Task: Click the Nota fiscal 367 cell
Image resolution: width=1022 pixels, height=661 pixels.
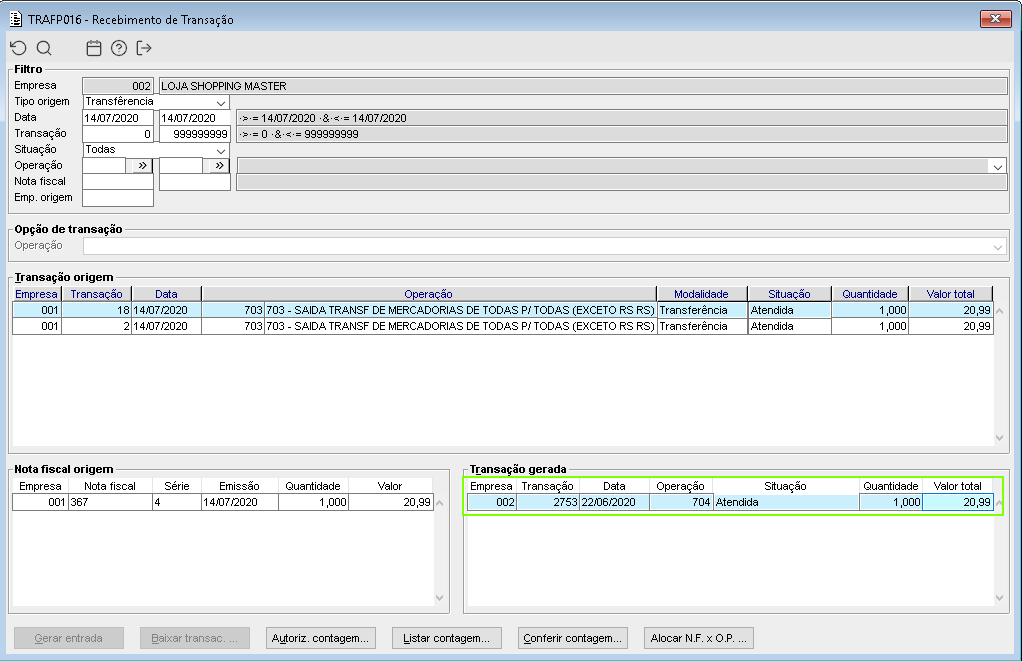Action: (x=110, y=502)
